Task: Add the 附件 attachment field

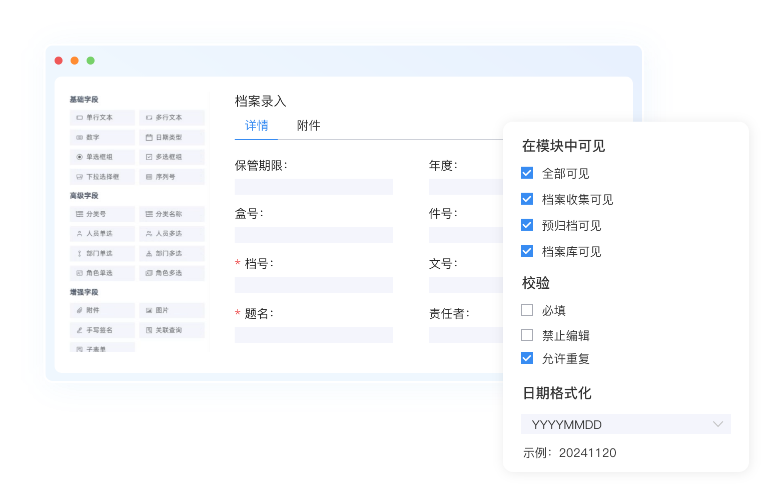Action: [x=102, y=310]
